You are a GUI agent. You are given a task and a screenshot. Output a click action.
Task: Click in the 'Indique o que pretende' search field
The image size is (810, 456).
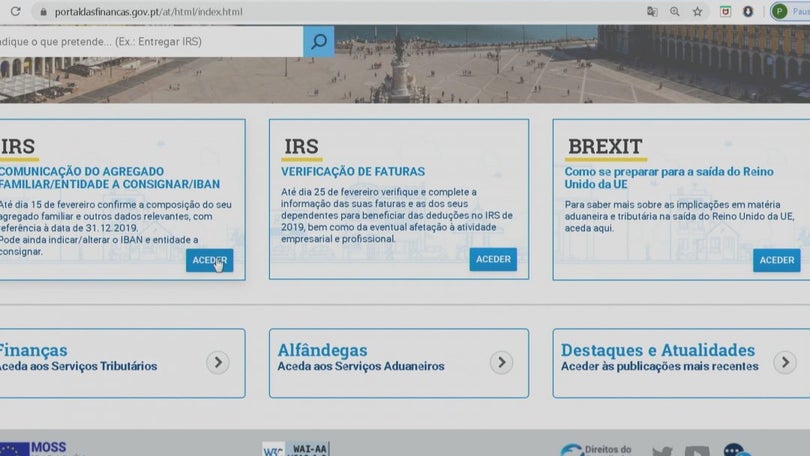(151, 41)
